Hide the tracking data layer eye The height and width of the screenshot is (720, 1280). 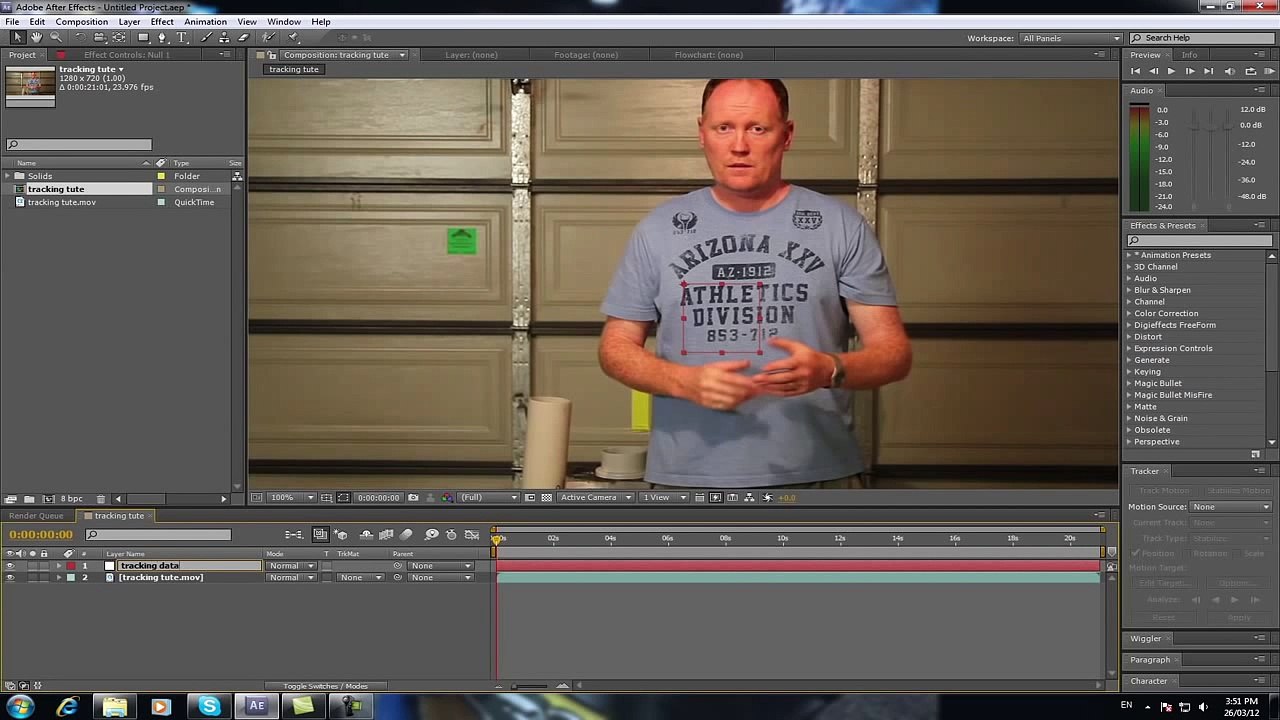[10, 566]
